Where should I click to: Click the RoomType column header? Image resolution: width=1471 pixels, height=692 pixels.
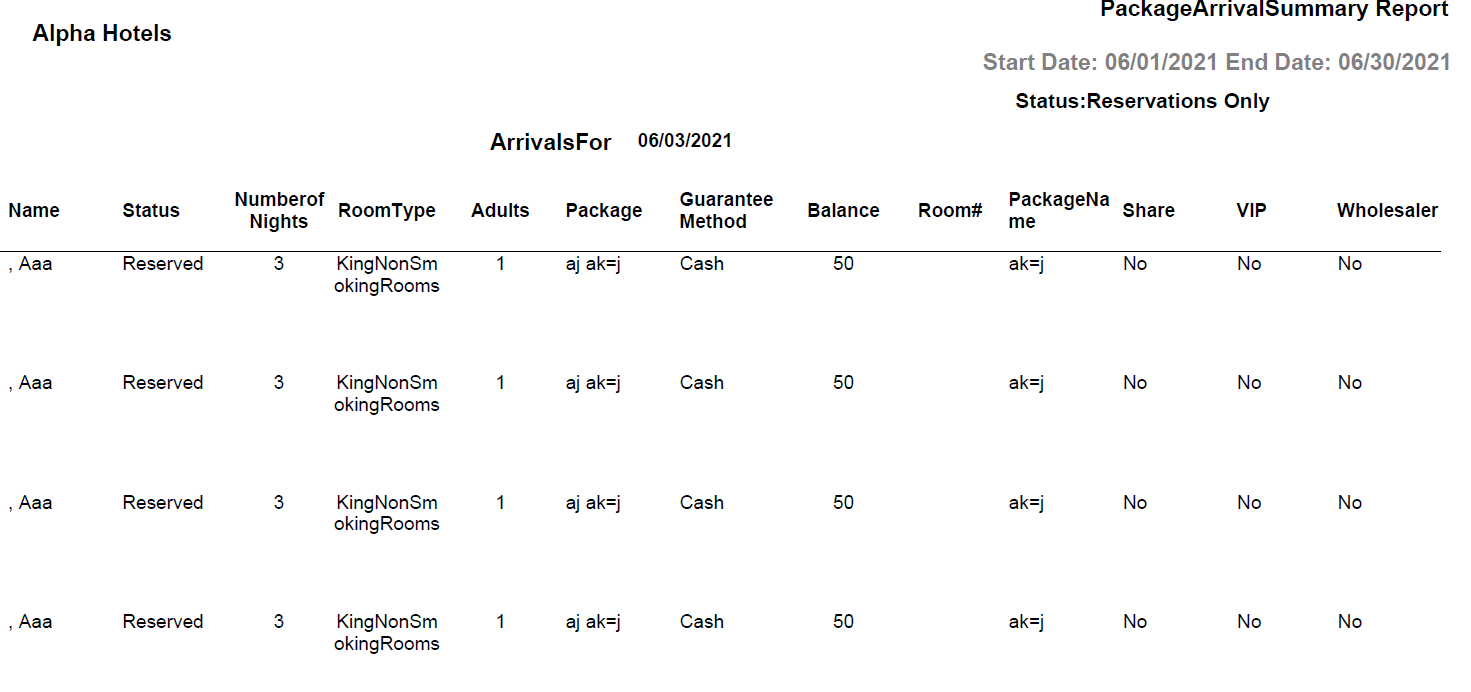point(387,211)
